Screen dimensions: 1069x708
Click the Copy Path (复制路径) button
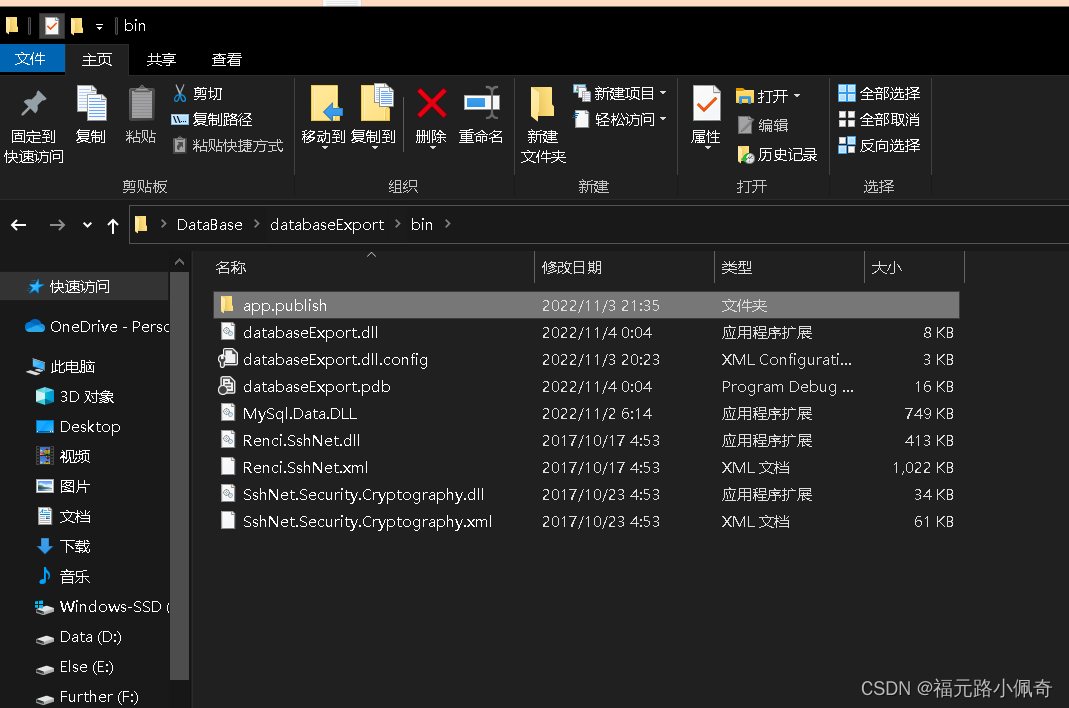212,119
